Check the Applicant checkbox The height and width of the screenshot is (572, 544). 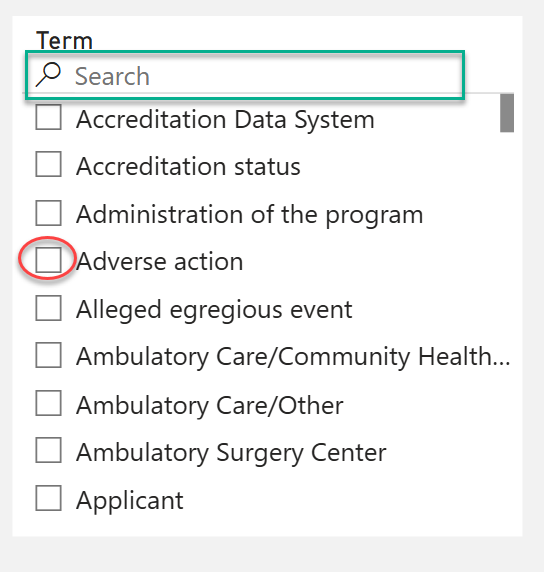(48, 498)
